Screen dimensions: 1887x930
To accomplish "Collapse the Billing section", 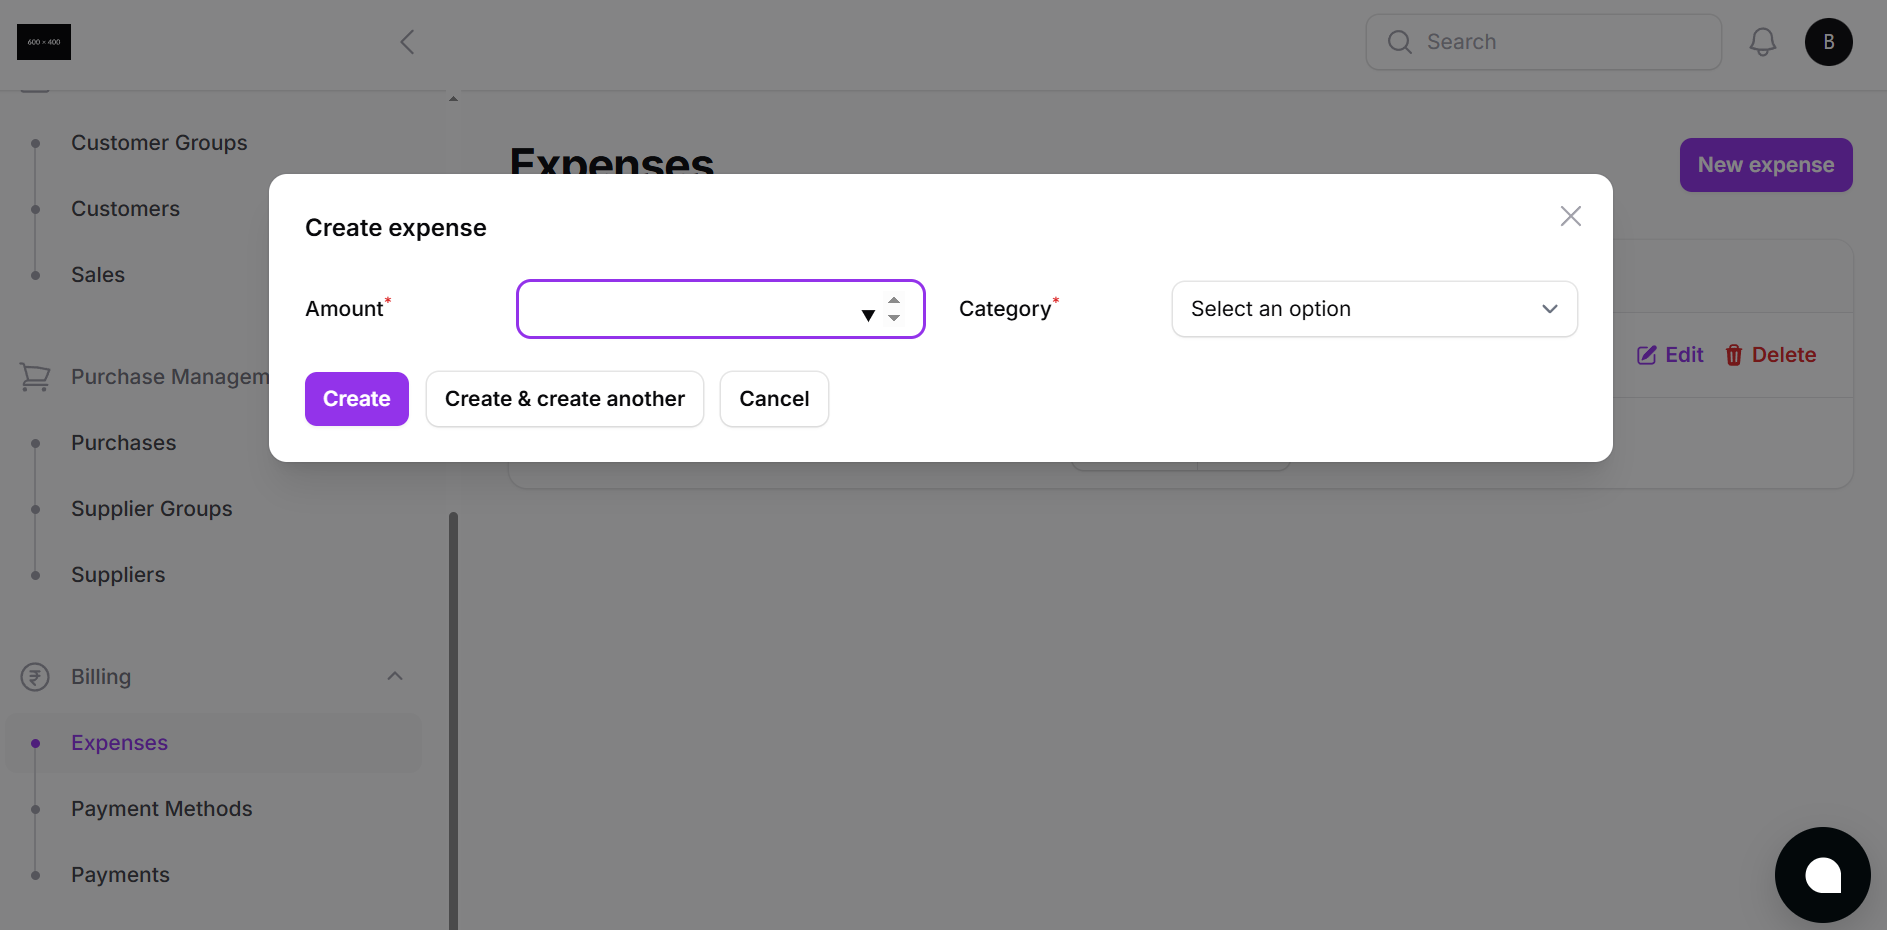I will point(394,676).
